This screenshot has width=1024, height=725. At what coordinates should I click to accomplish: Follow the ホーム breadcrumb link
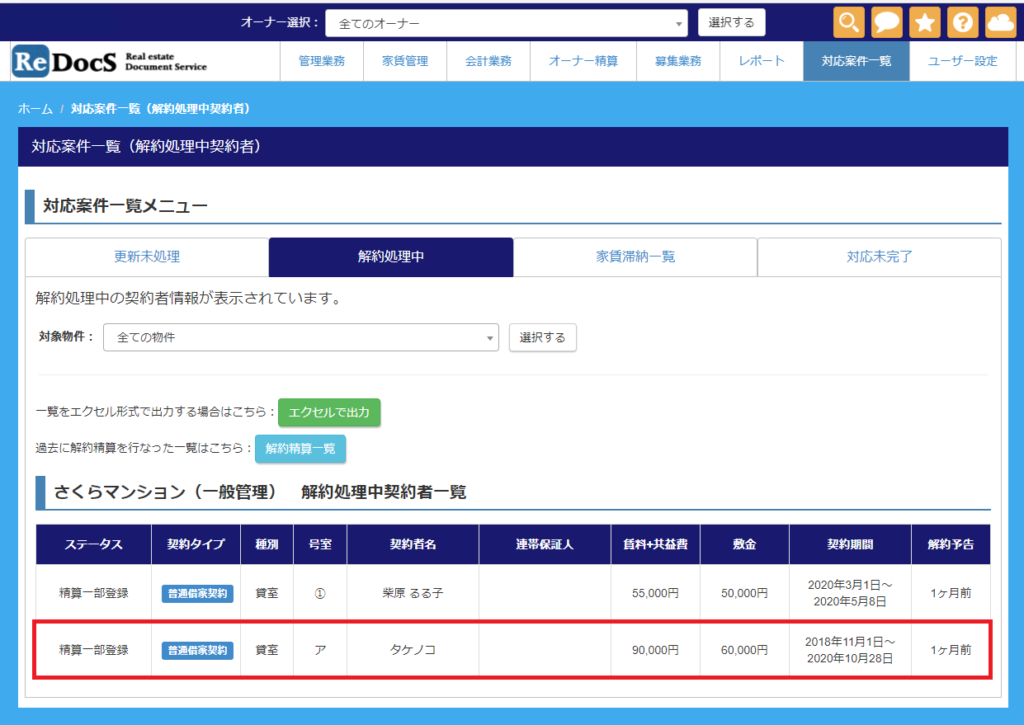click(35, 108)
